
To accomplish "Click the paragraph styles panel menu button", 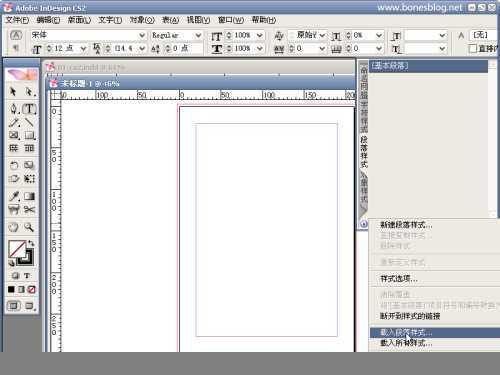I will [x=364, y=224].
